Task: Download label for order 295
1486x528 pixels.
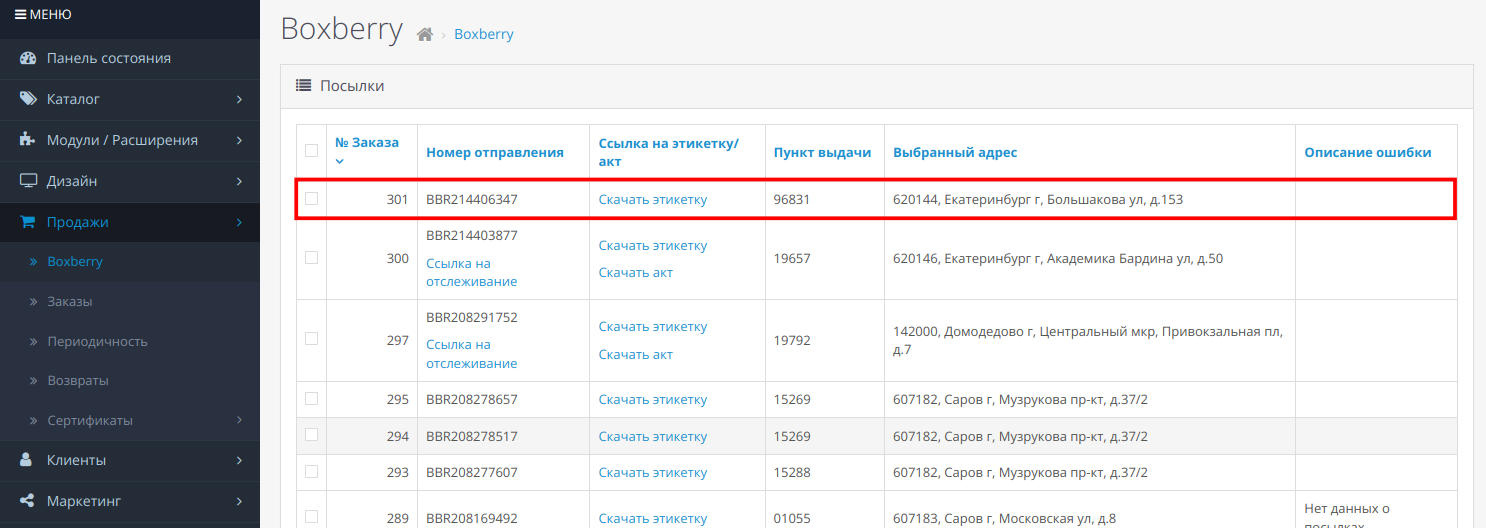Action: [653, 399]
